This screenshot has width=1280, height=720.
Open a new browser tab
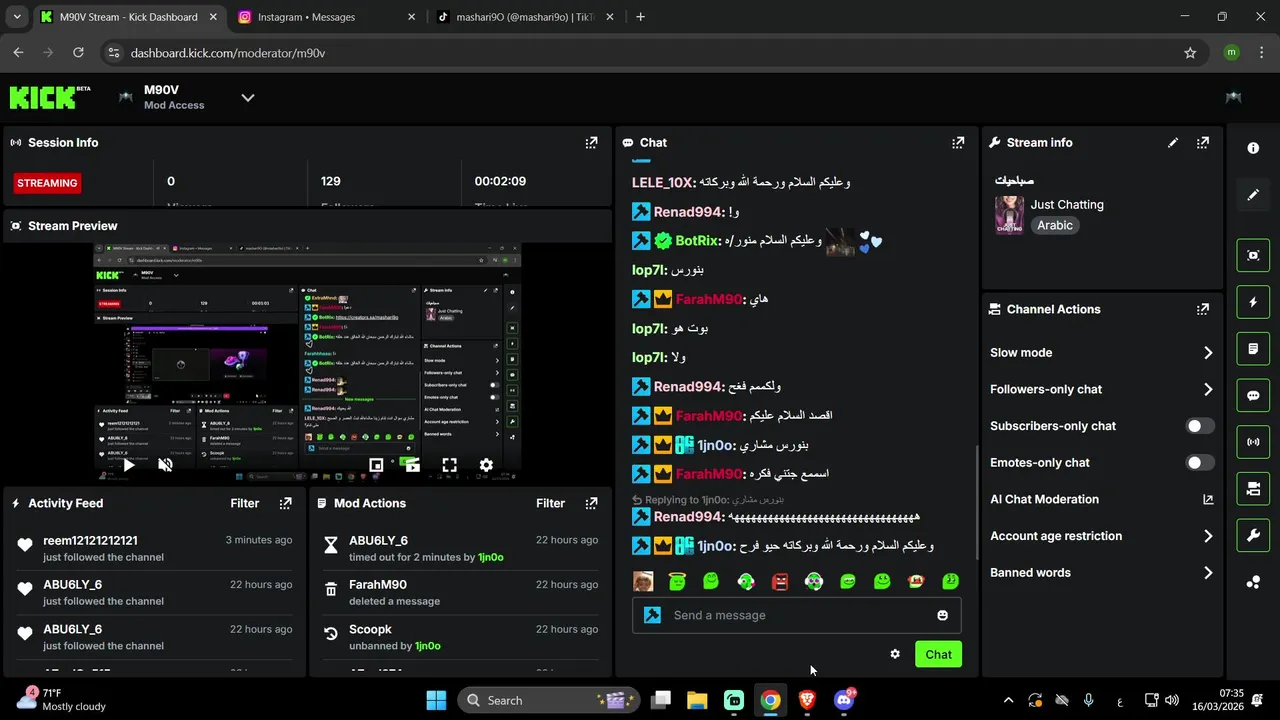[x=640, y=17]
